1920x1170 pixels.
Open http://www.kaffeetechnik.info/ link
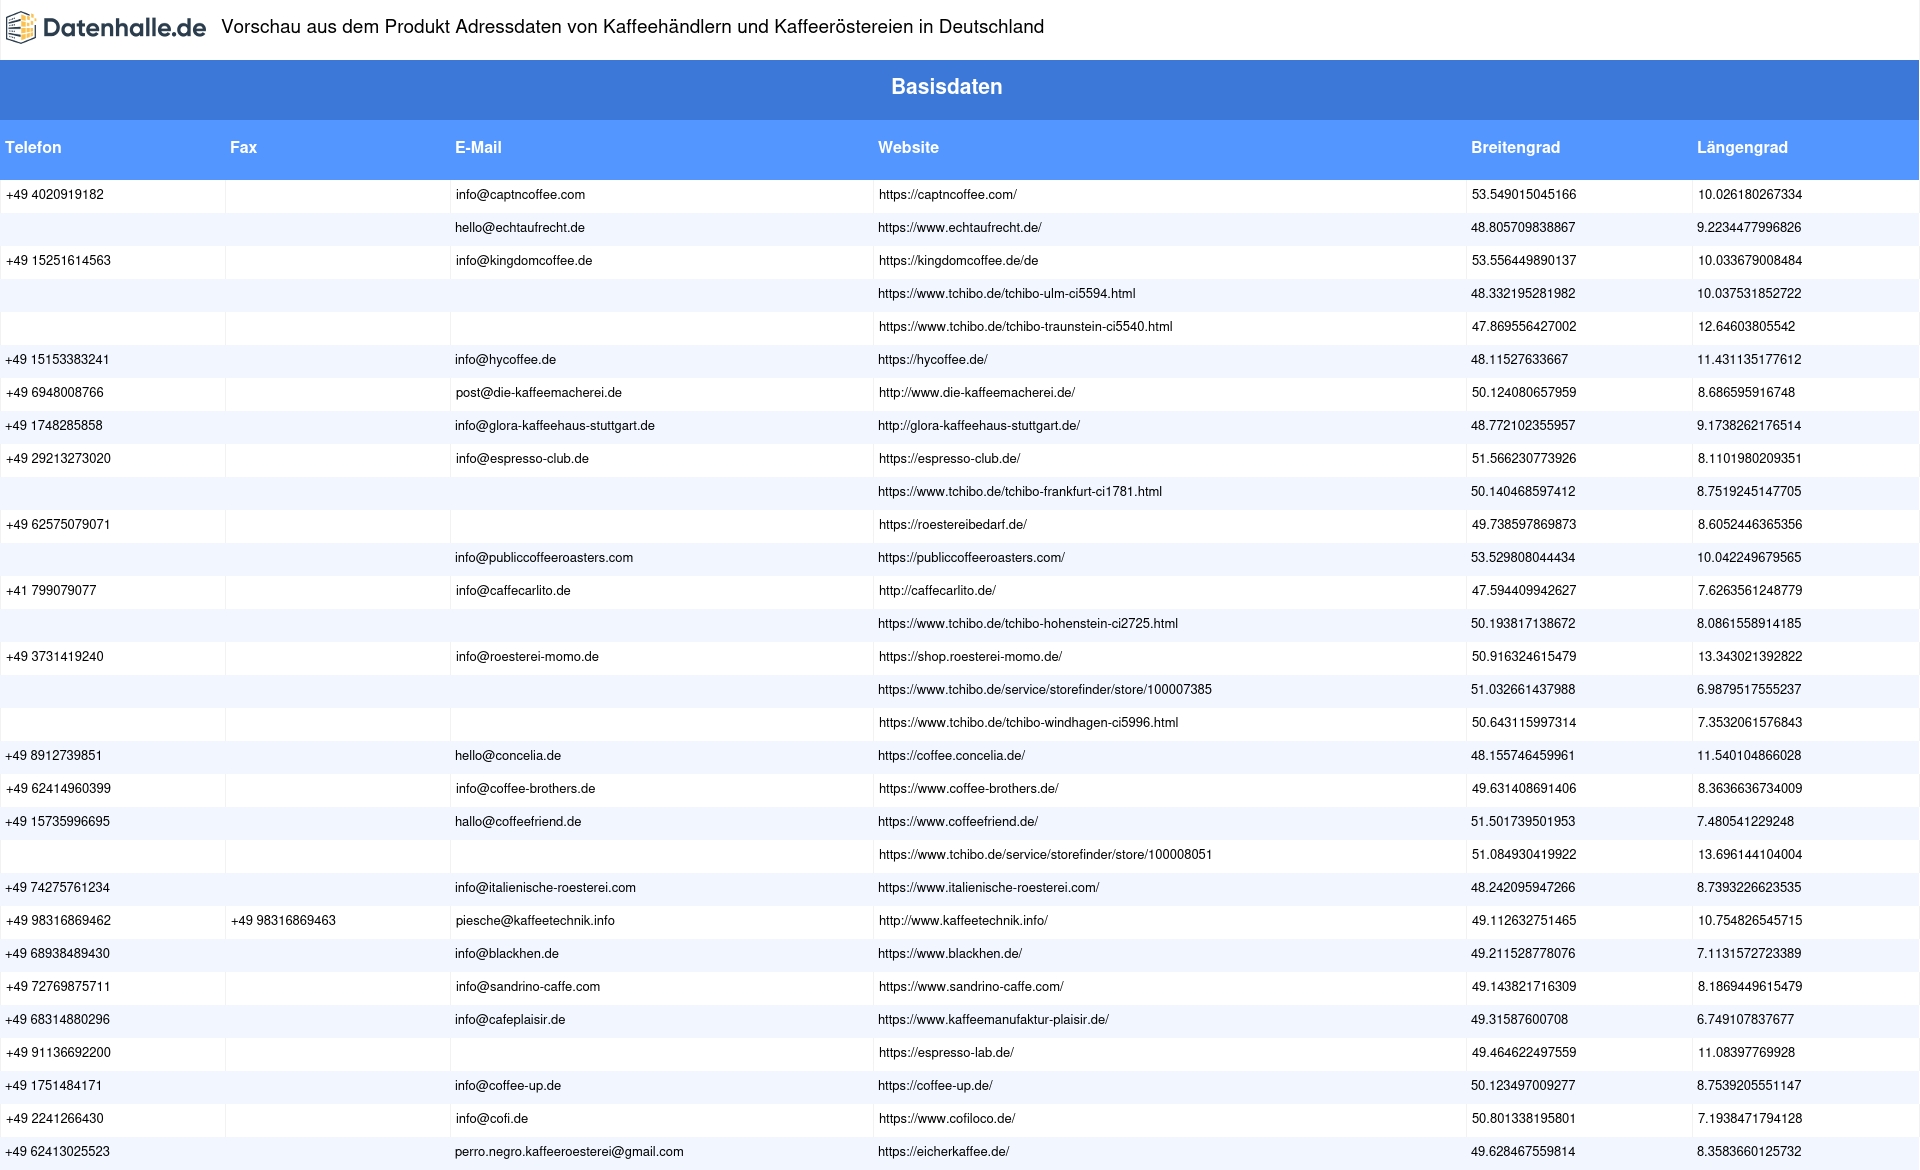(x=963, y=921)
